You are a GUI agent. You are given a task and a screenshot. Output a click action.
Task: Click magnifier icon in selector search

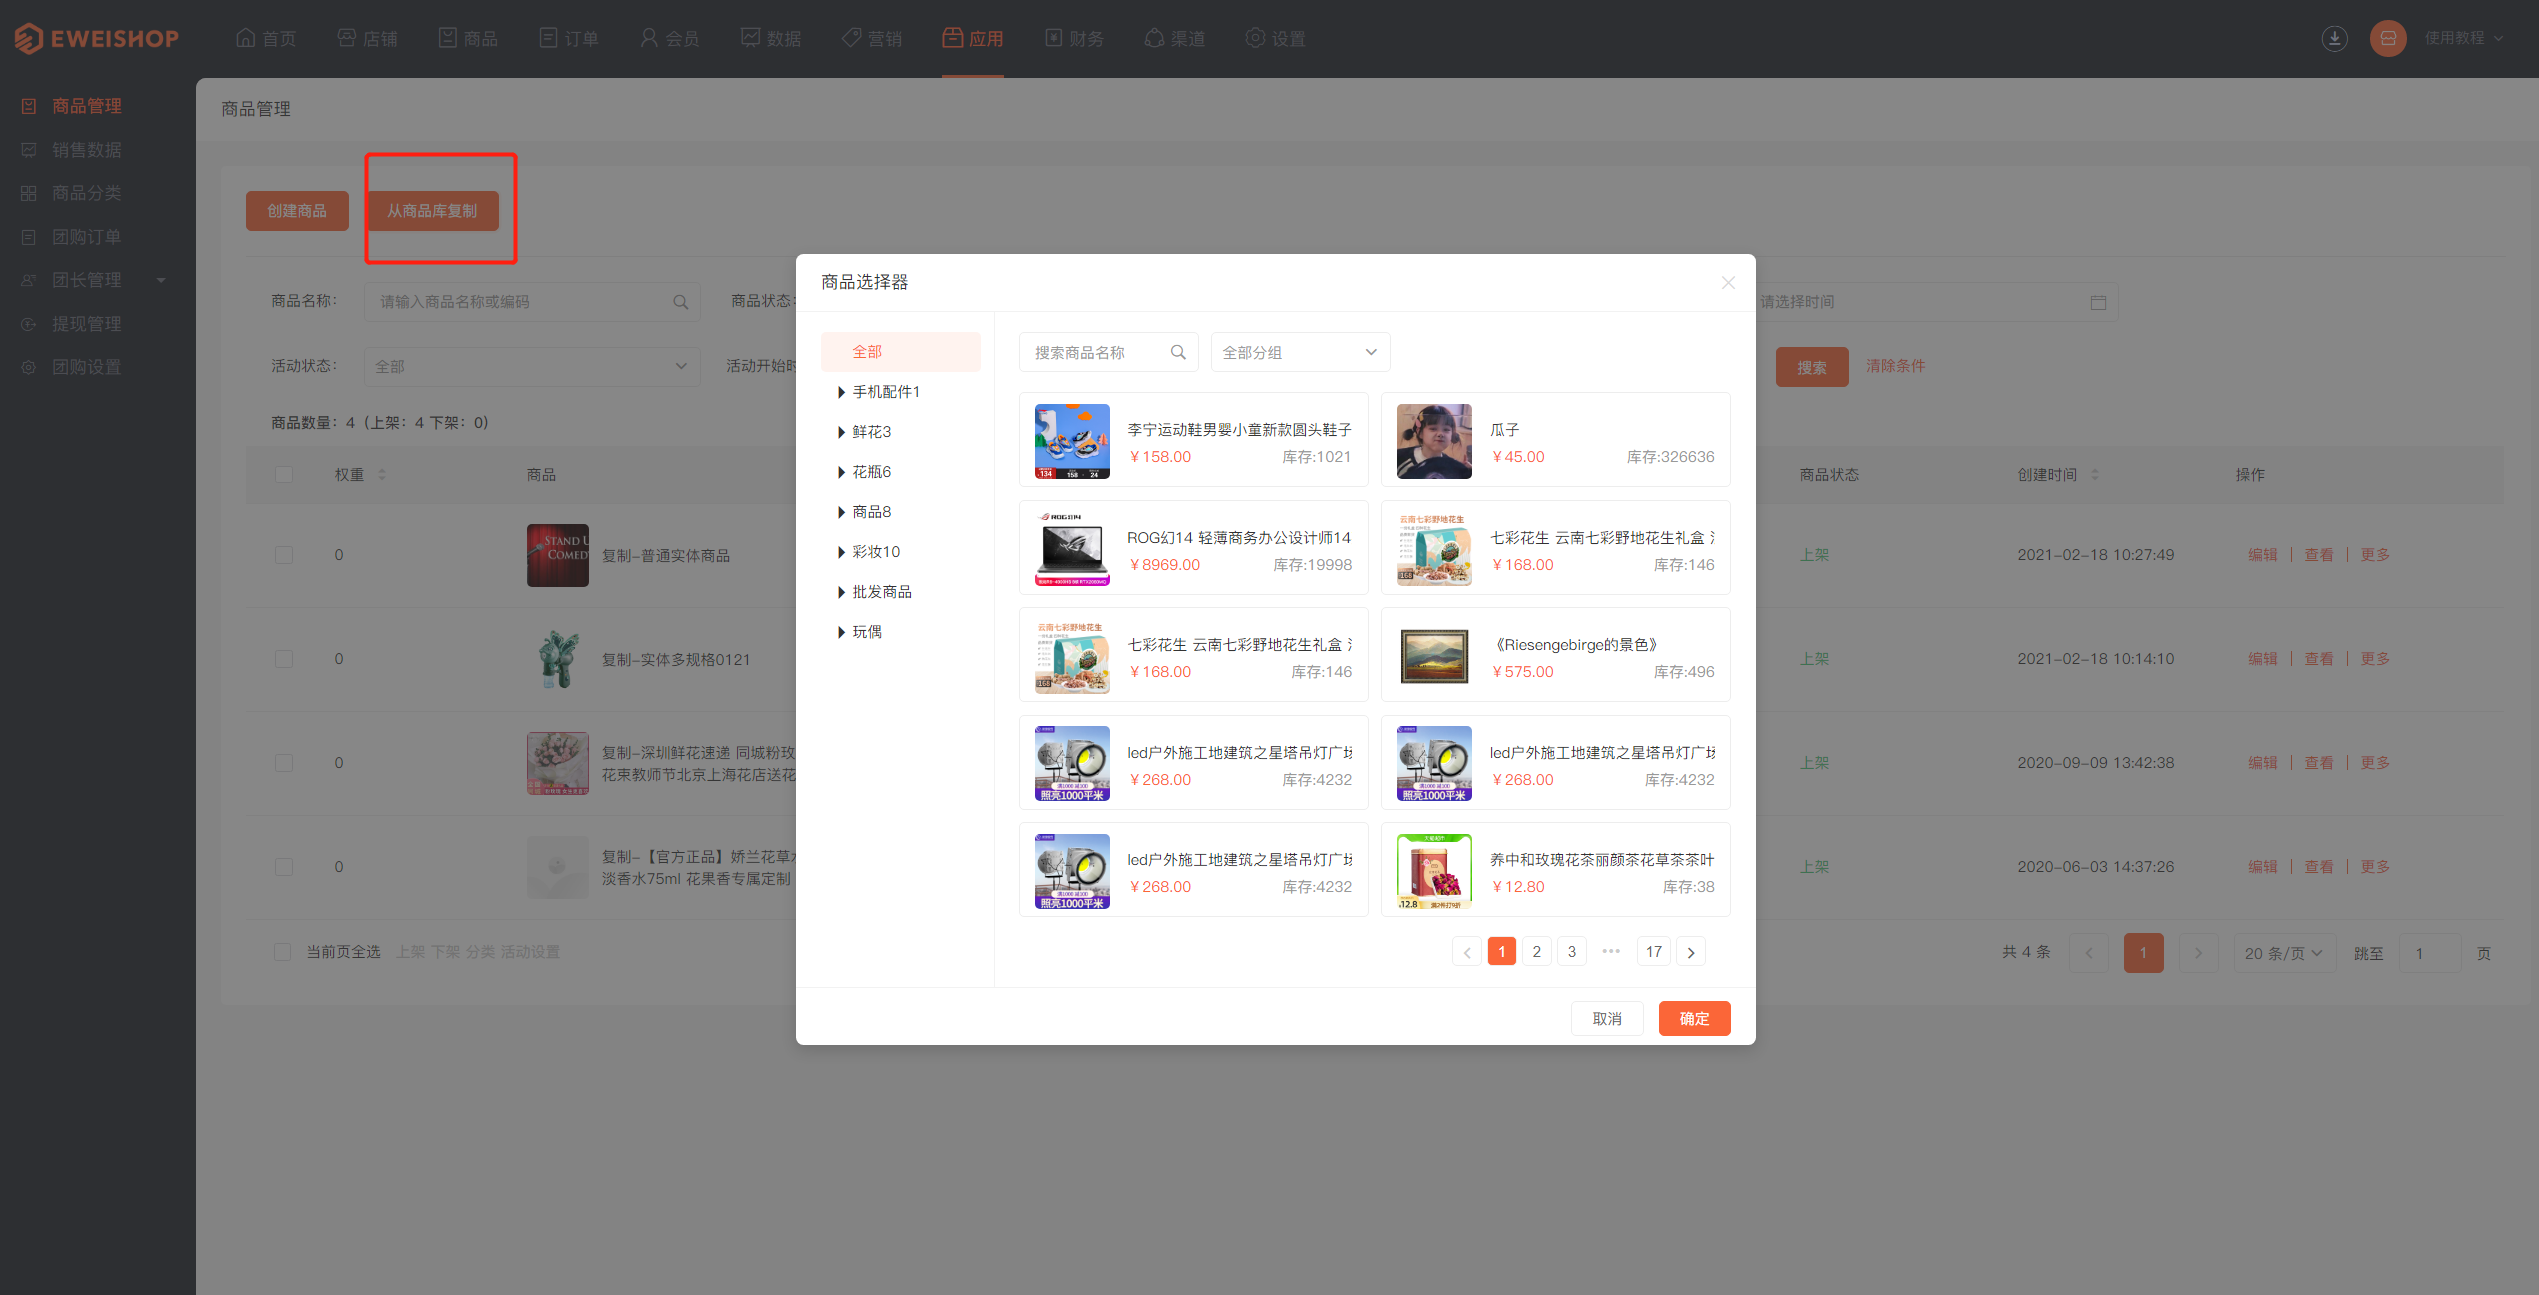coord(1178,352)
